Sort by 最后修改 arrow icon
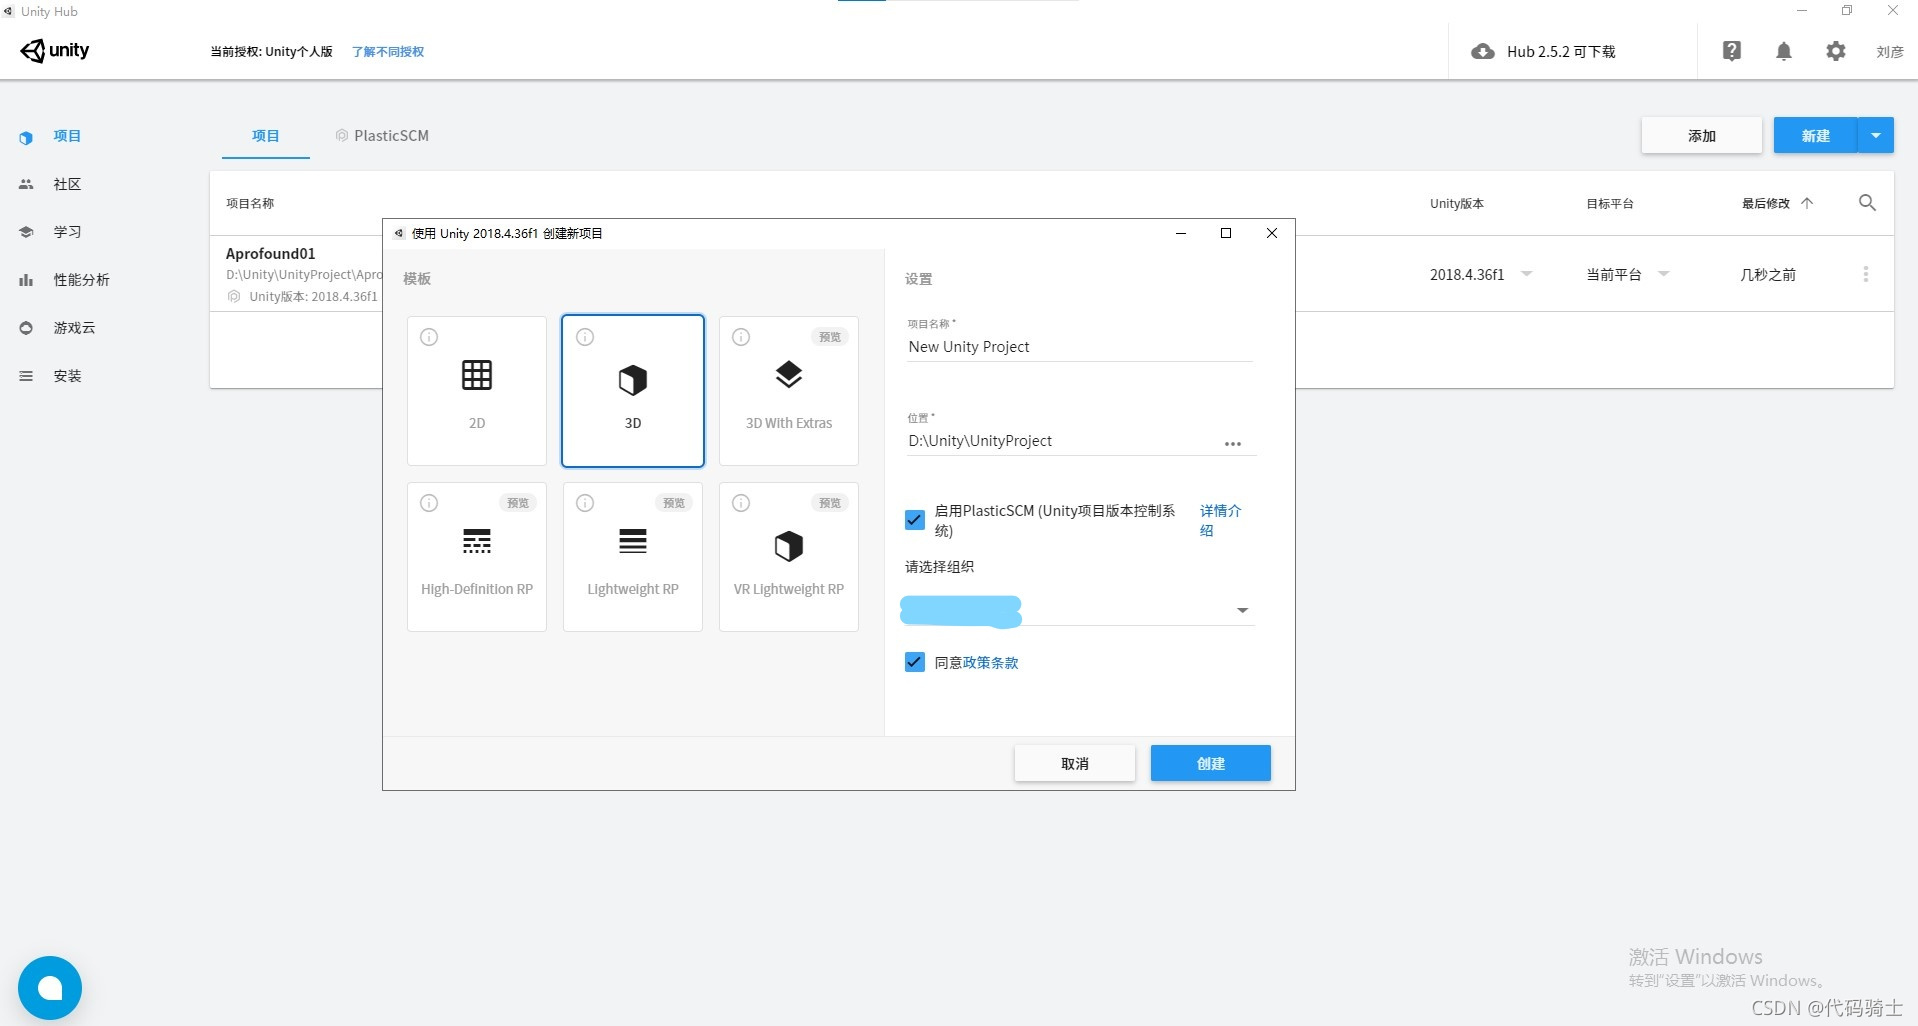This screenshot has width=1918, height=1026. pyautogui.click(x=1807, y=203)
